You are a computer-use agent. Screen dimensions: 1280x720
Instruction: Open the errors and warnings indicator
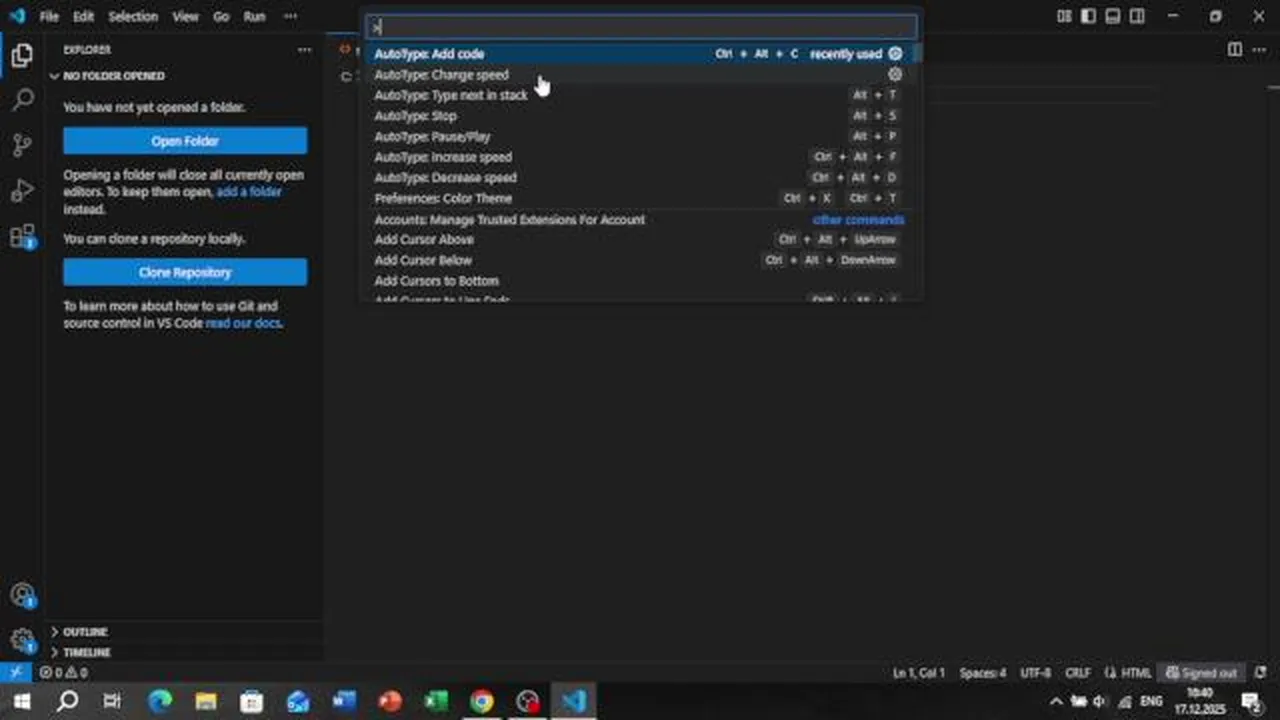[x=63, y=673]
